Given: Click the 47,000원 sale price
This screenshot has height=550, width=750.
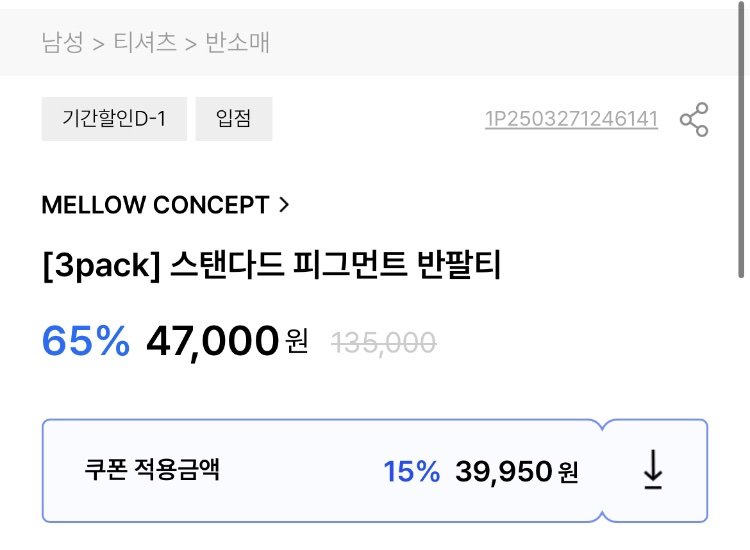Looking at the screenshot, I should 226,342.
